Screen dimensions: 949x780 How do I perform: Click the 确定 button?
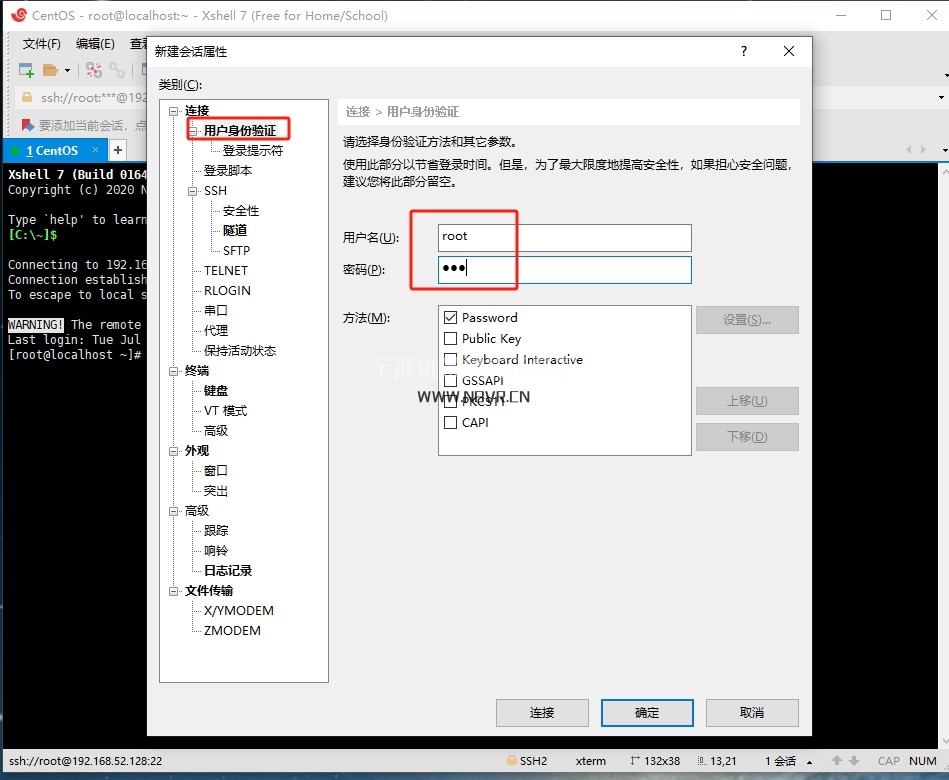point(647,713)
